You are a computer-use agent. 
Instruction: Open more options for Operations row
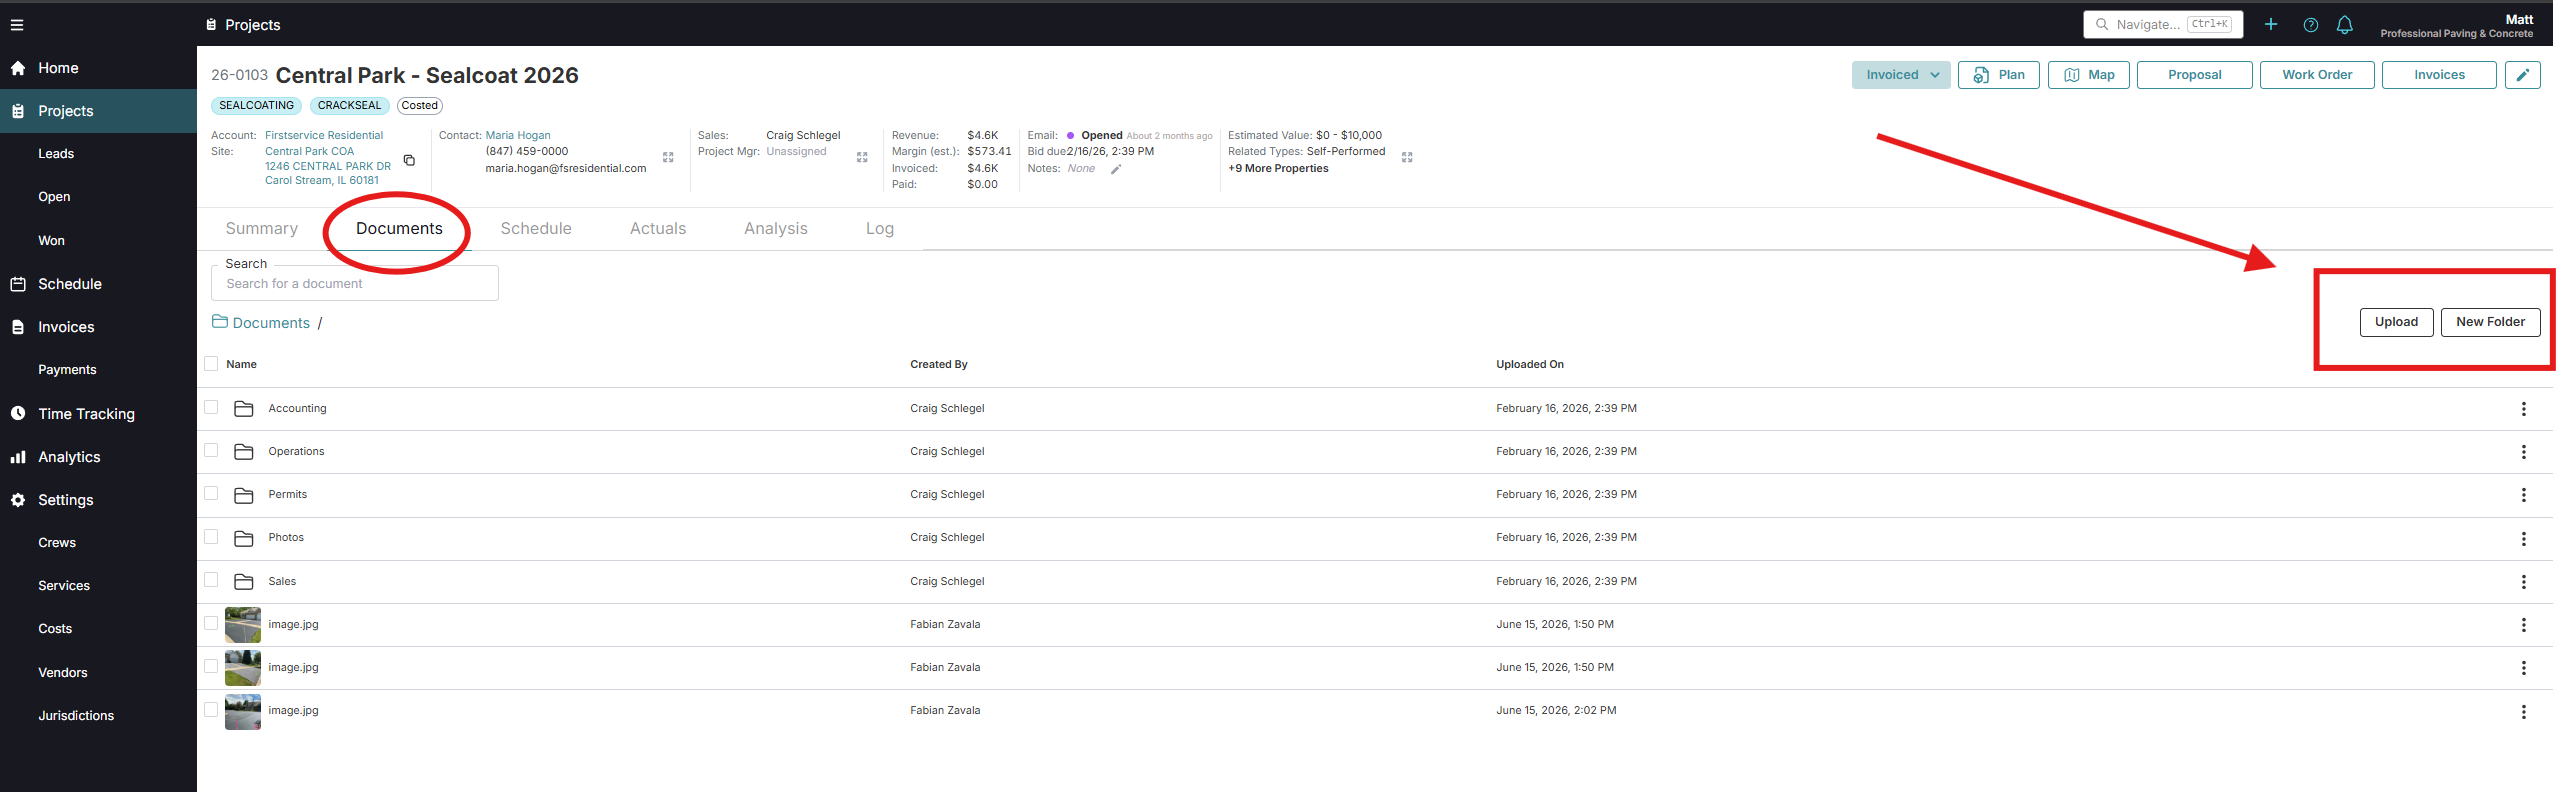pos(2523,452)
